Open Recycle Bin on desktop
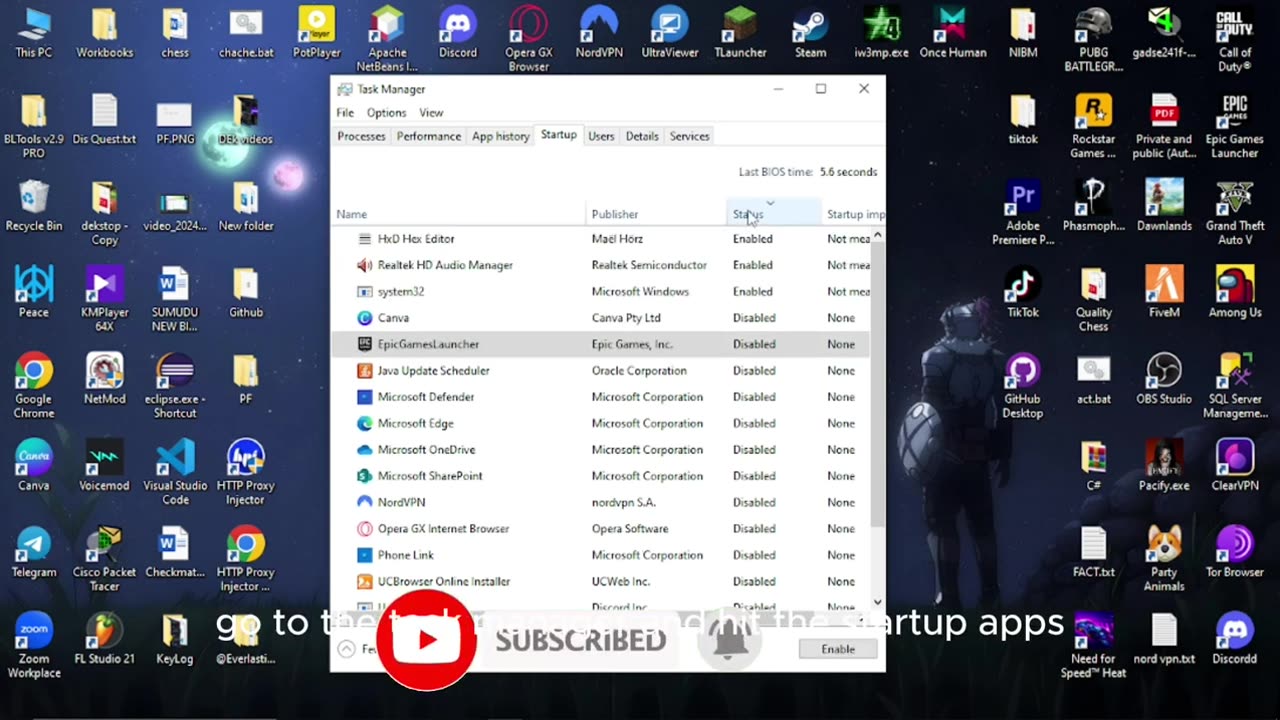Screen dimensions: 1280x720 [x=34, y=206]
